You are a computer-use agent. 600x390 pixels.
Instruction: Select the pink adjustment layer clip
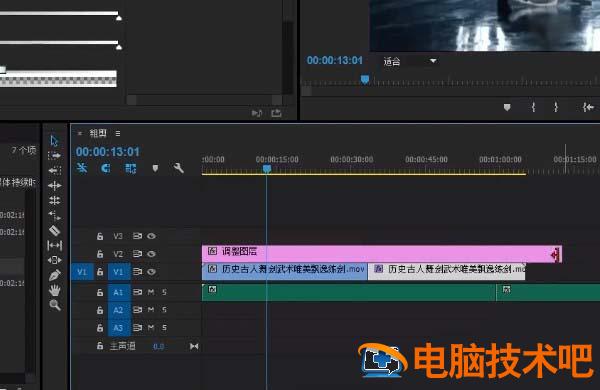382,253
